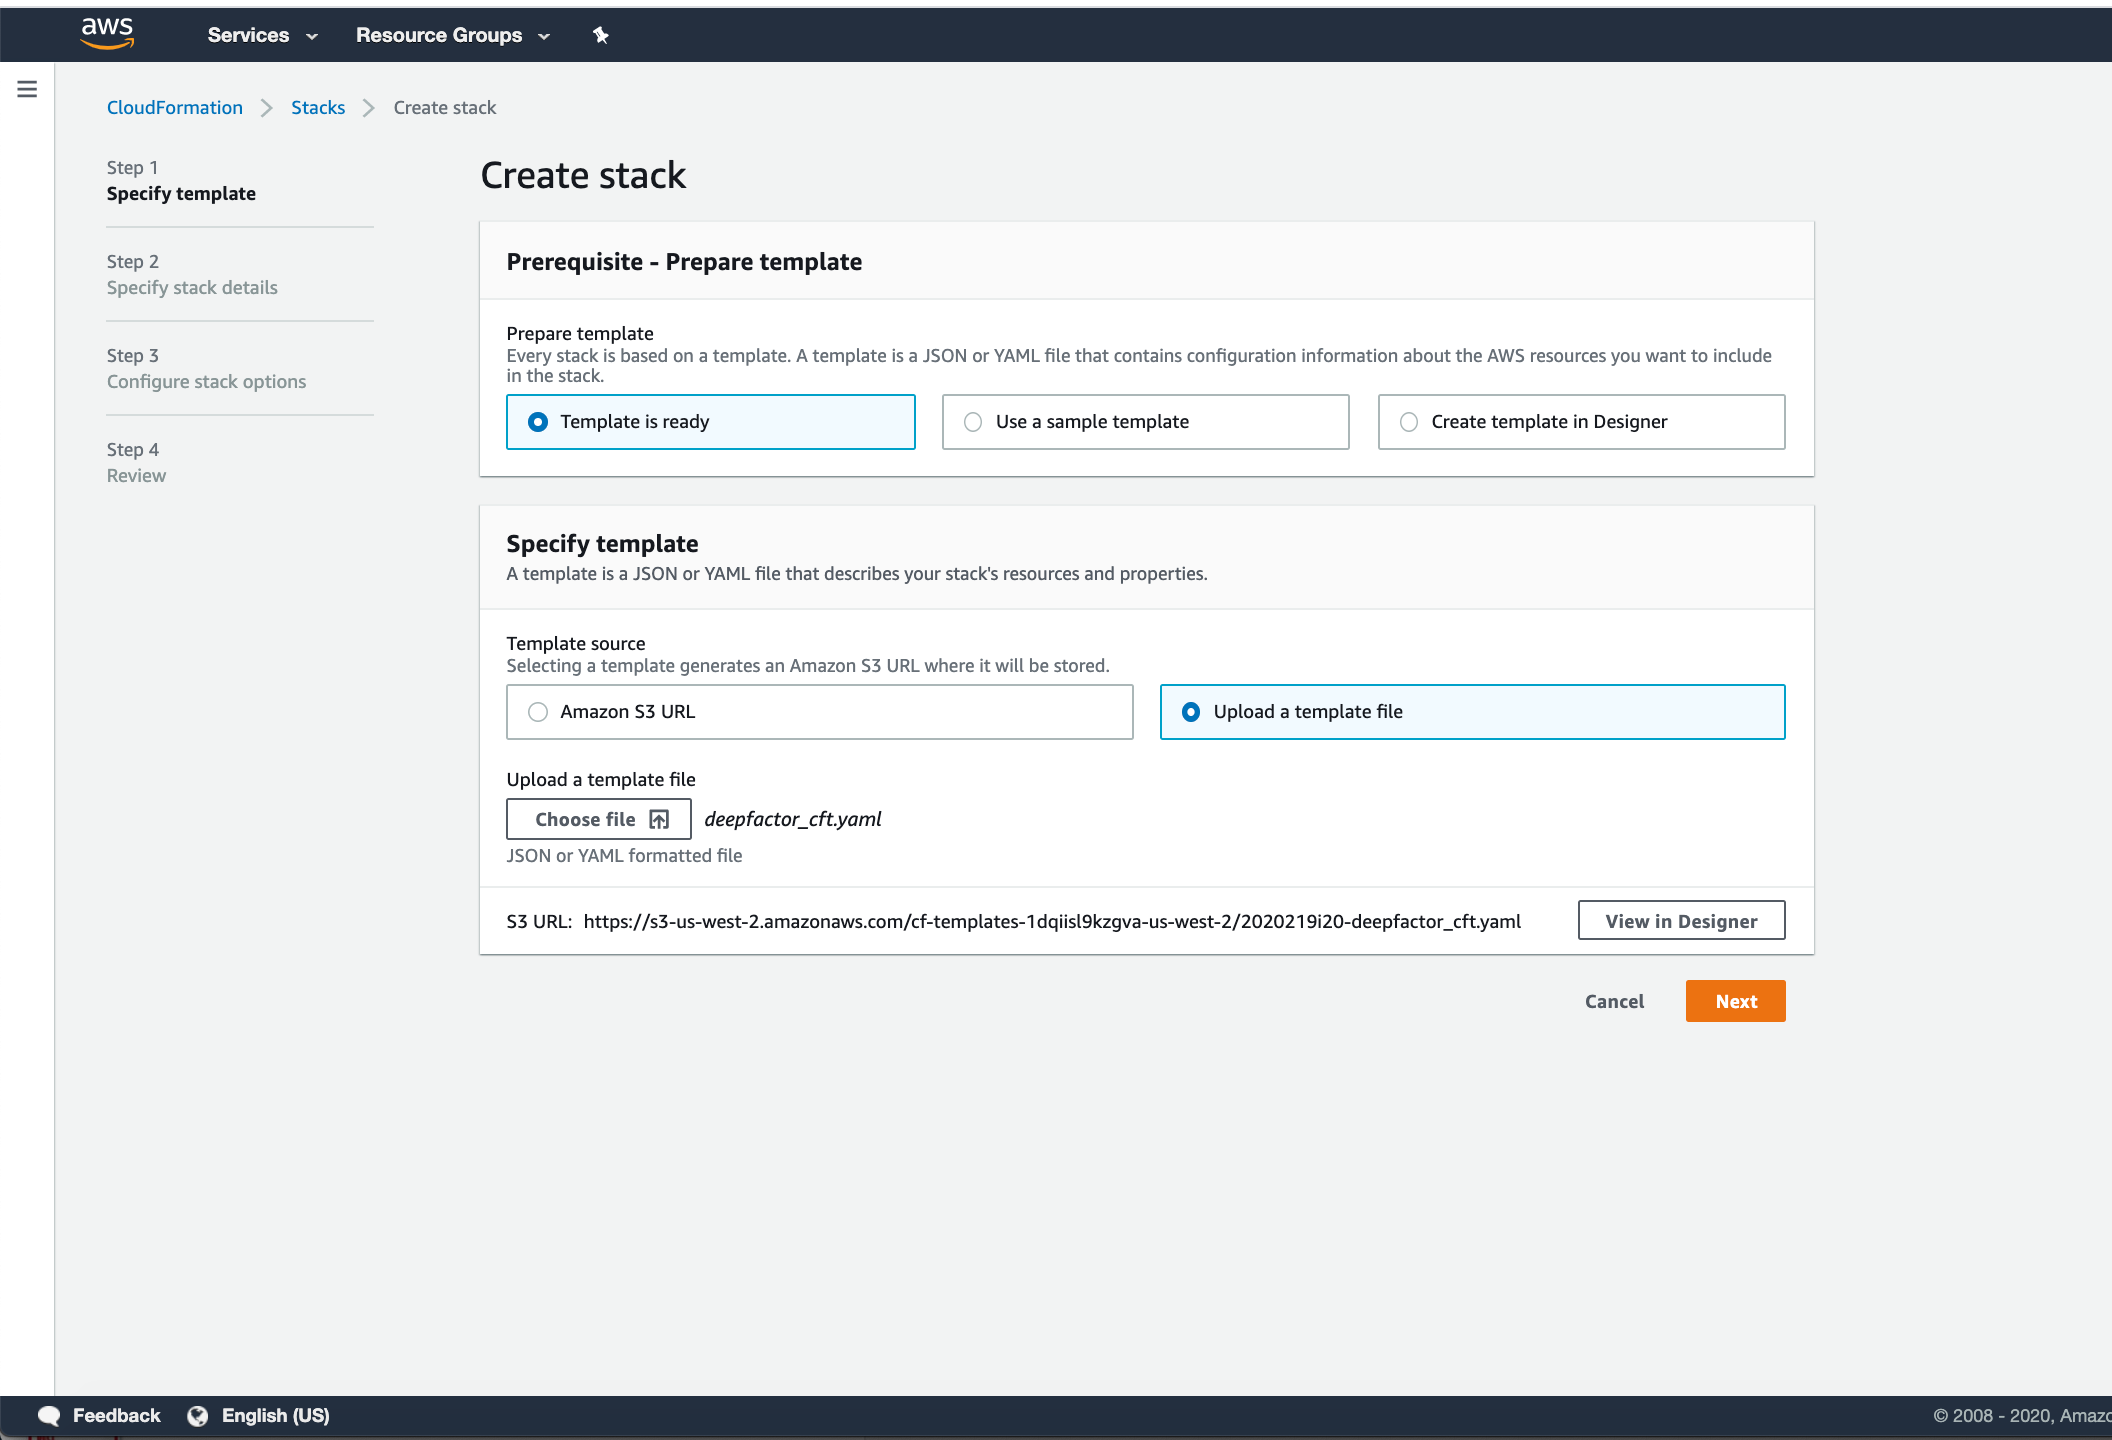Open CloudFormation breadcrumb link
Screen dimensions: 2112x1440
pos(175,107)
